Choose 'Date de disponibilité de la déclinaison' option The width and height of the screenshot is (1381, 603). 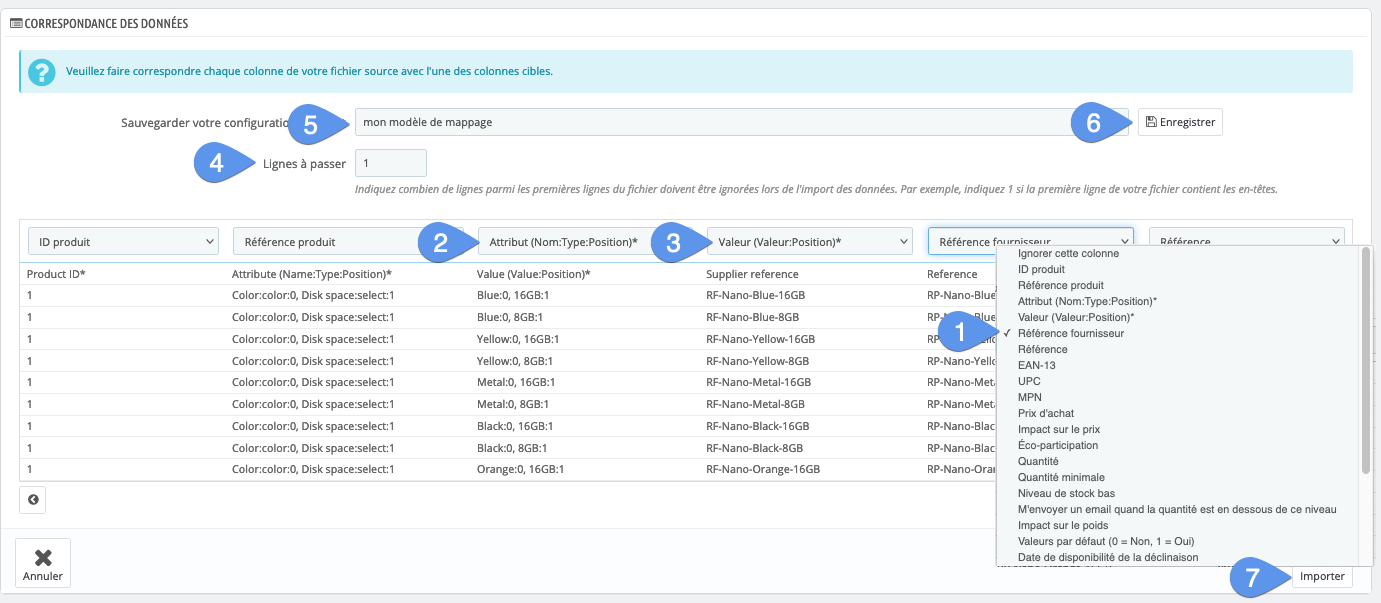point(1108,557)
